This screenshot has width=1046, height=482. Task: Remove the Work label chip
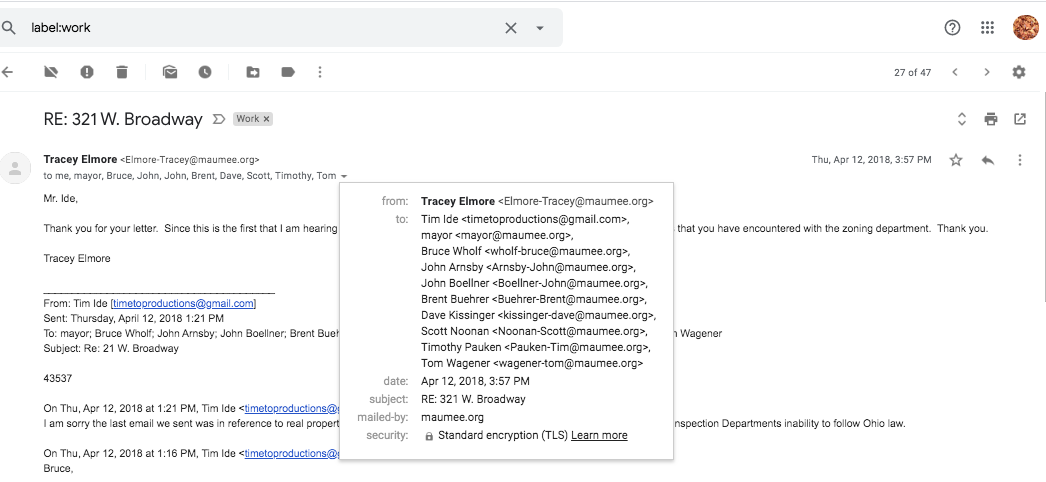point(267,119)
